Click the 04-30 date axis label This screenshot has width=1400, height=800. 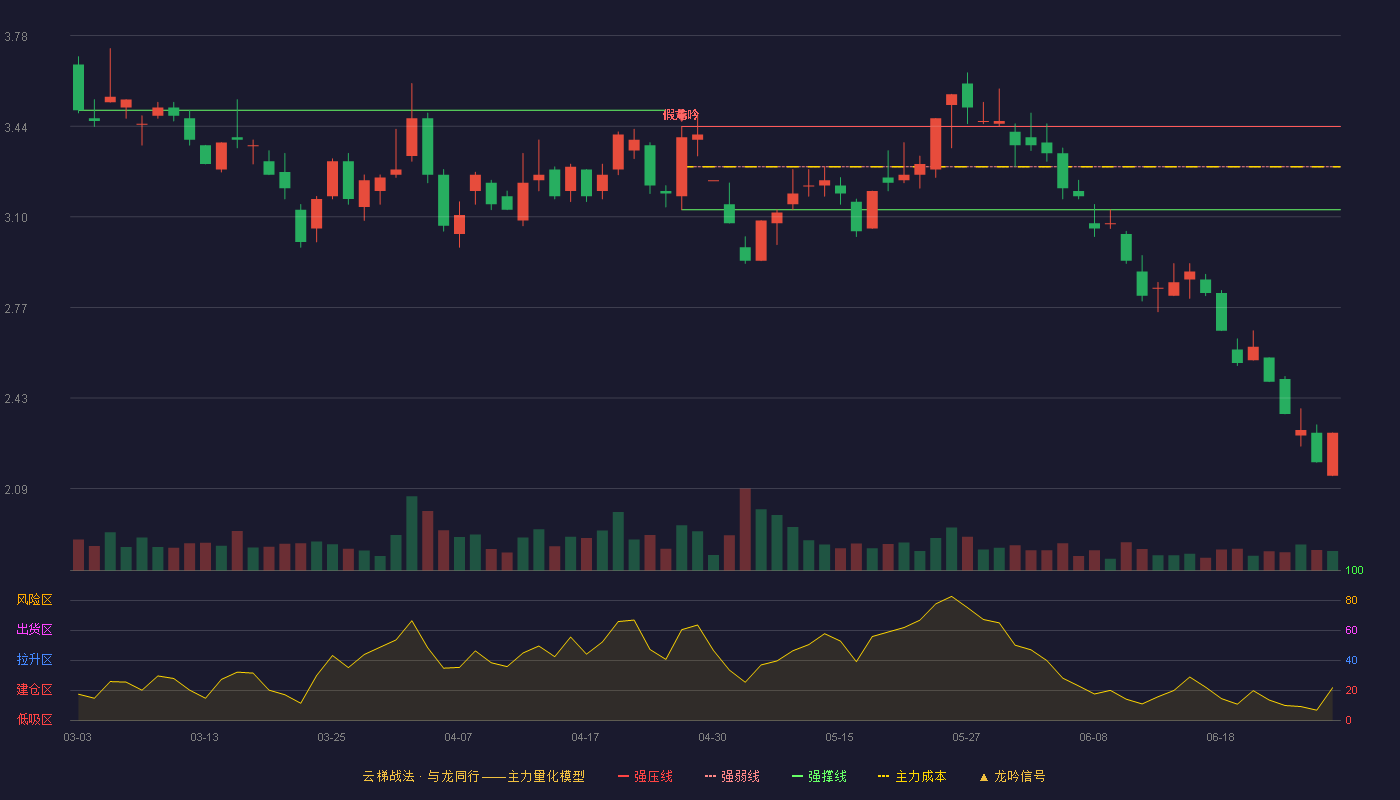712,737
